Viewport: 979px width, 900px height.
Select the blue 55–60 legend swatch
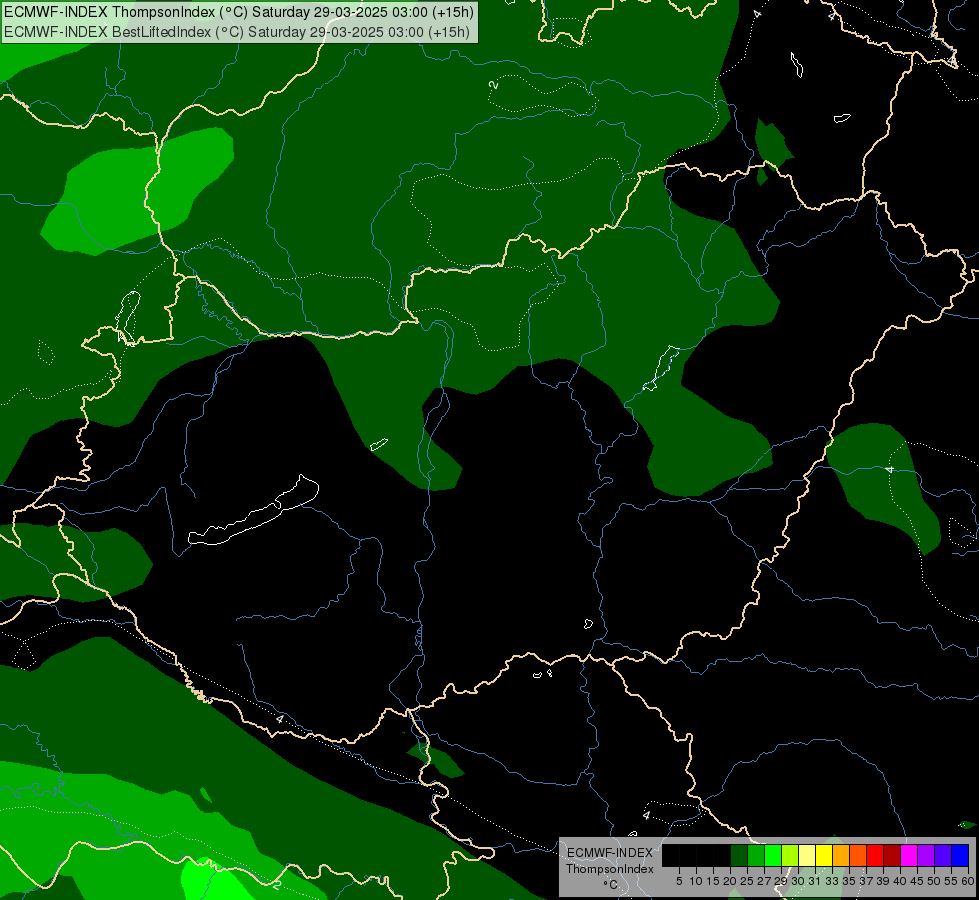960,855
